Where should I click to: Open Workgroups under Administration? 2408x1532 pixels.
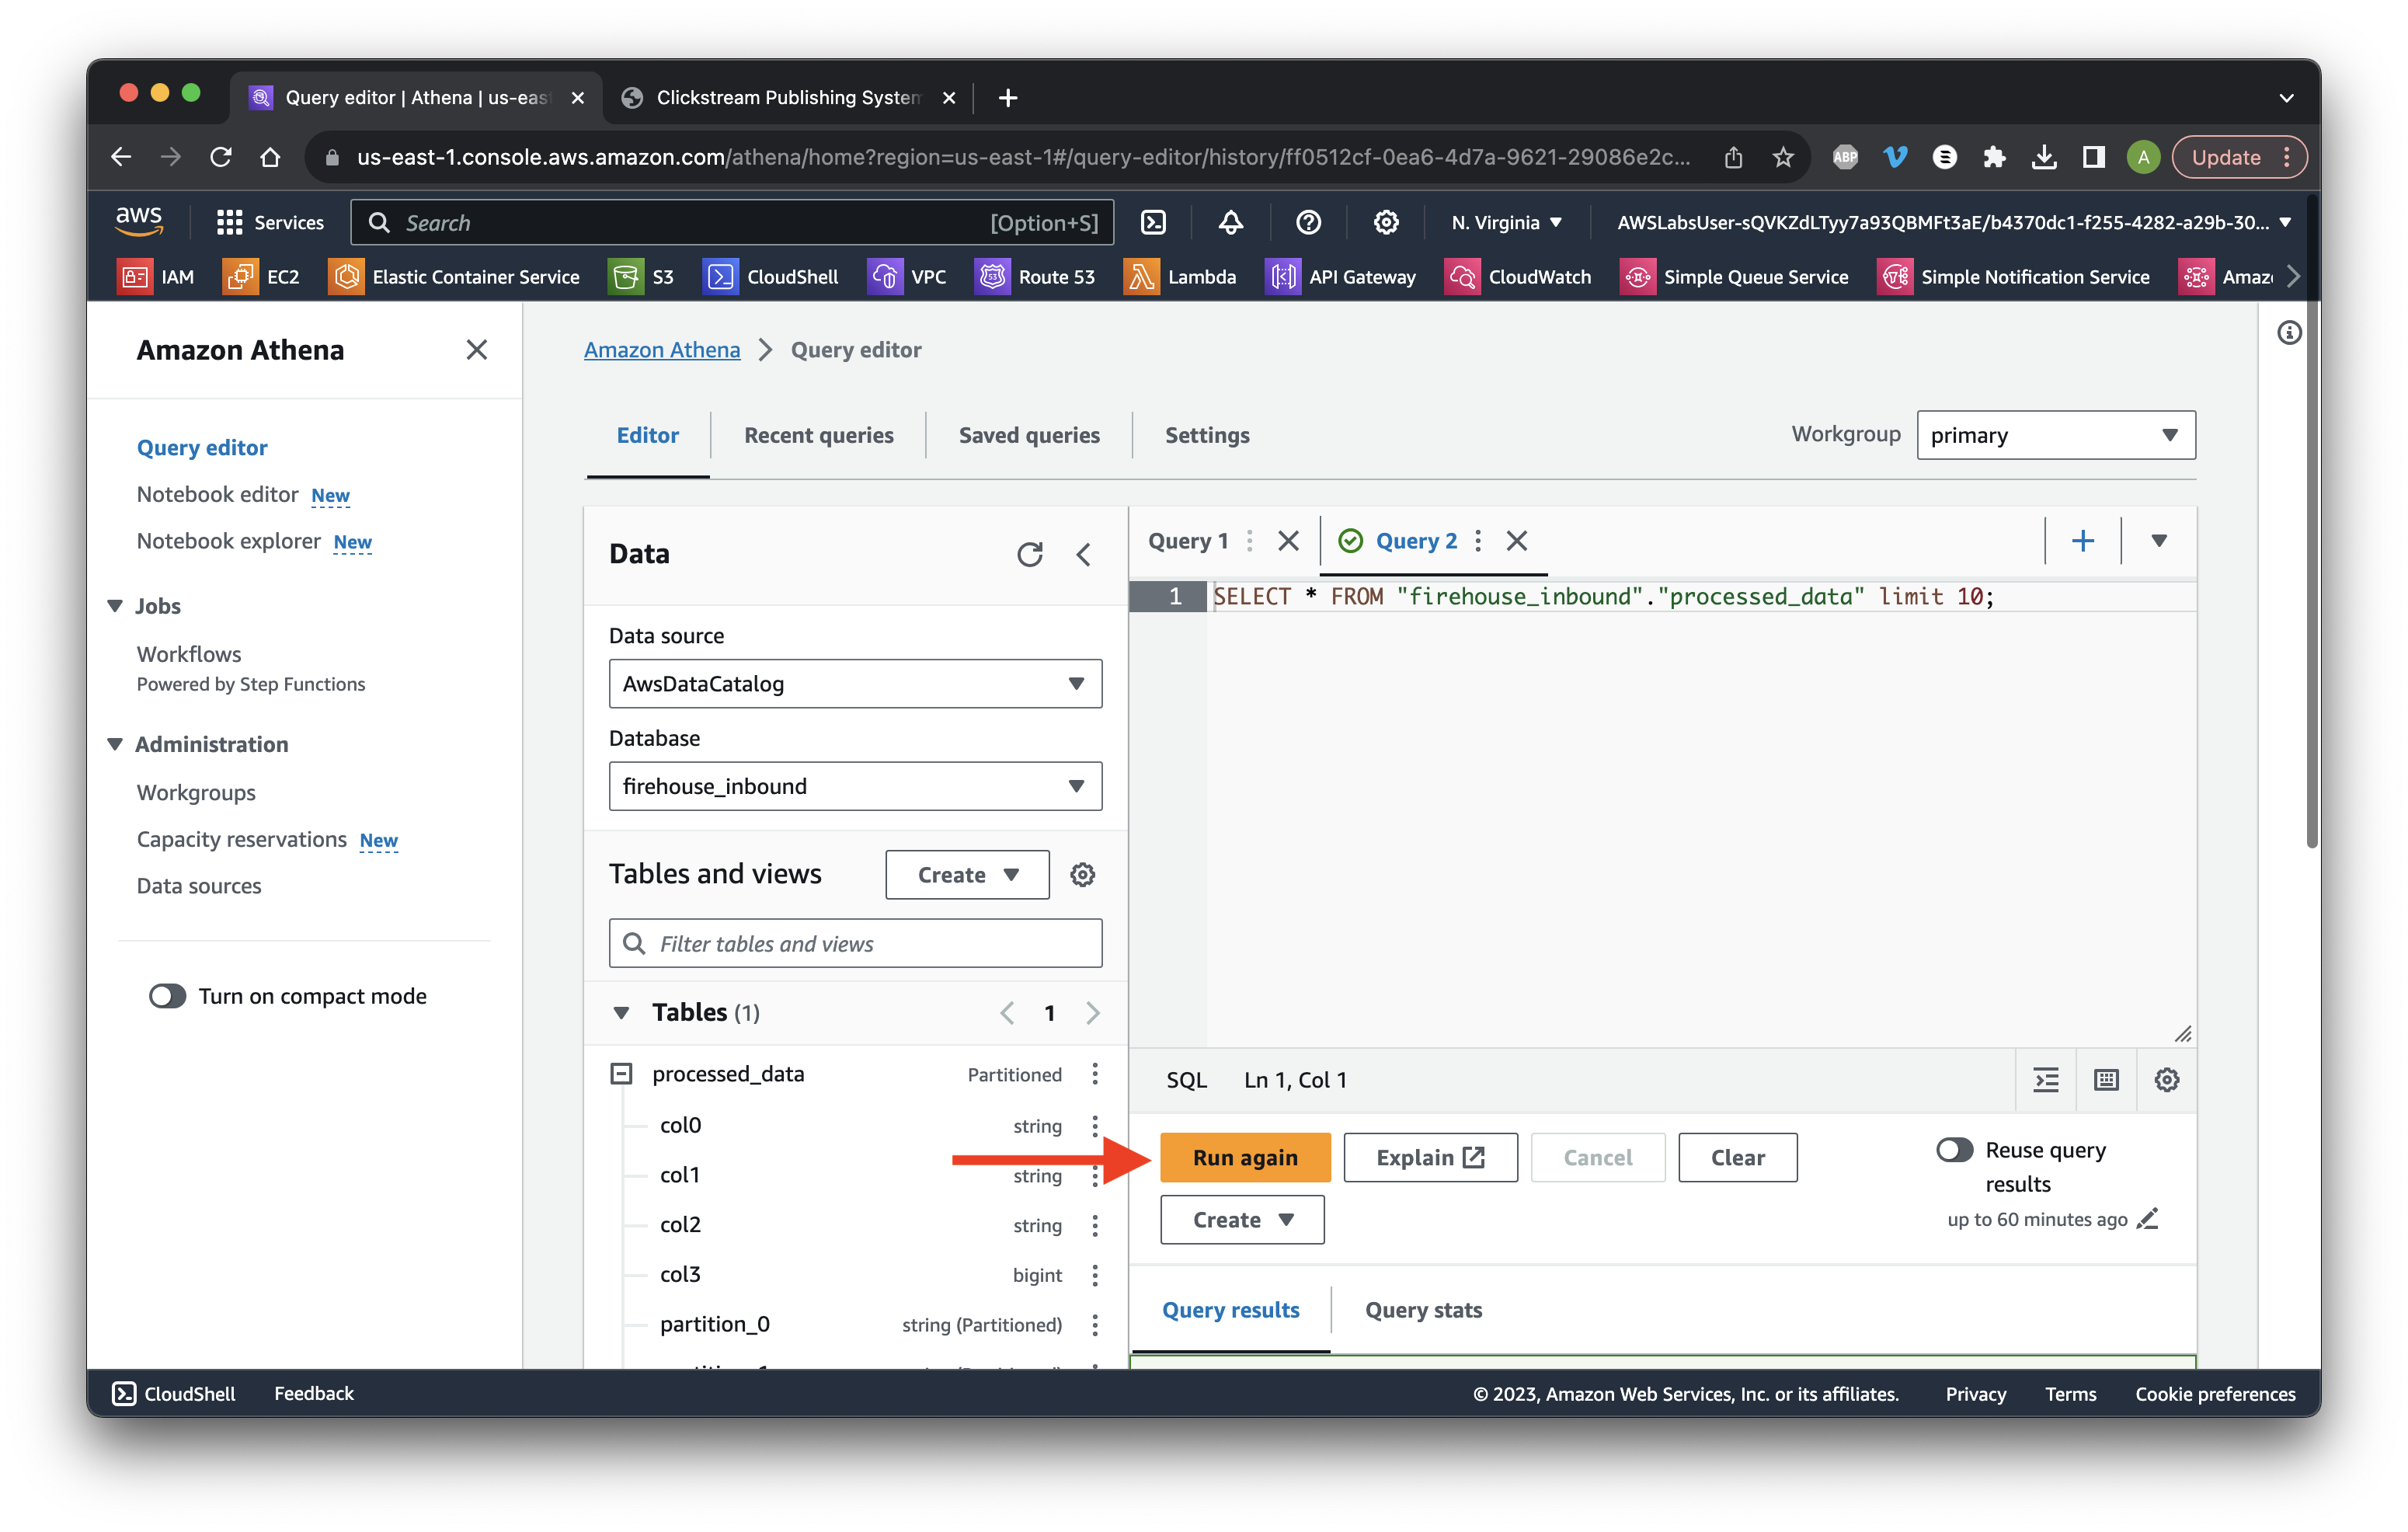point(196,793)
